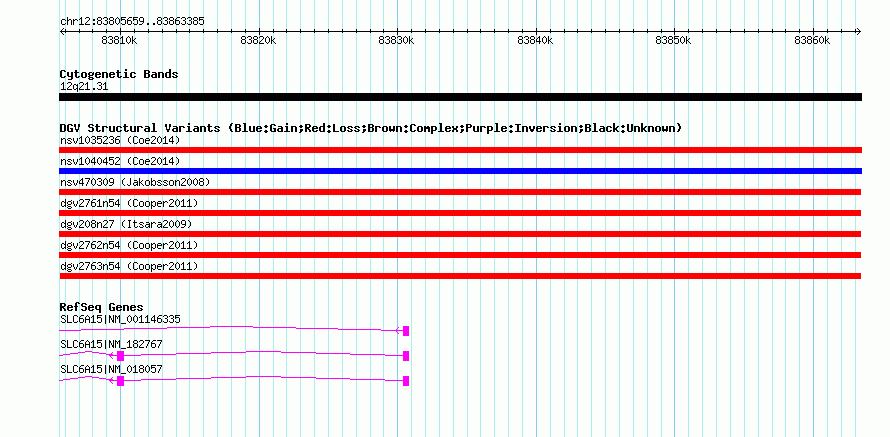
Task: Click the left exon box of NM_018057
Action: pos(120,381)
